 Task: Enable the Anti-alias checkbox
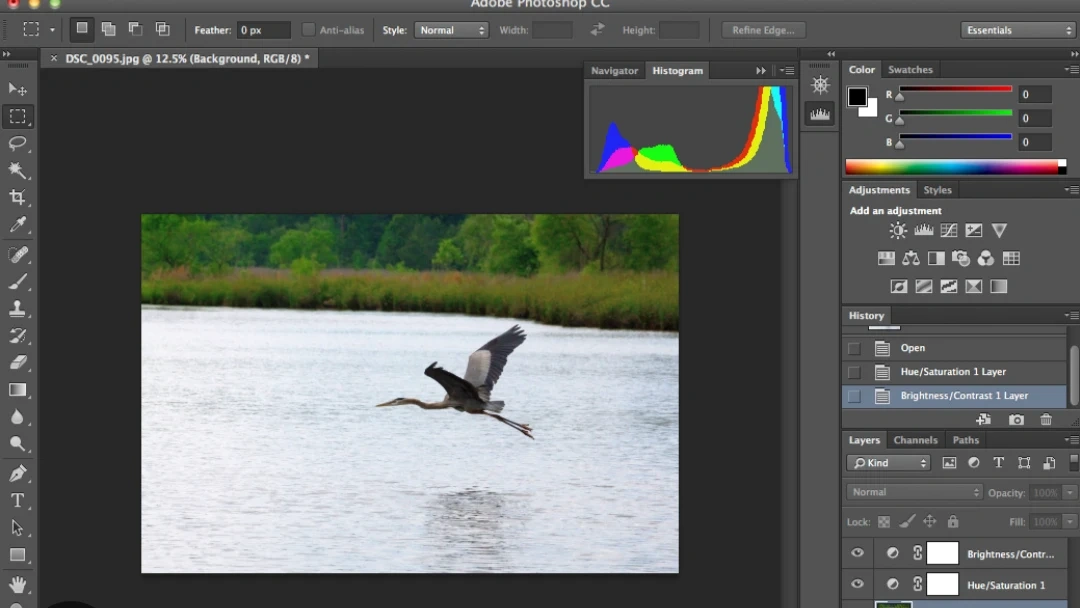pos(309,30)
